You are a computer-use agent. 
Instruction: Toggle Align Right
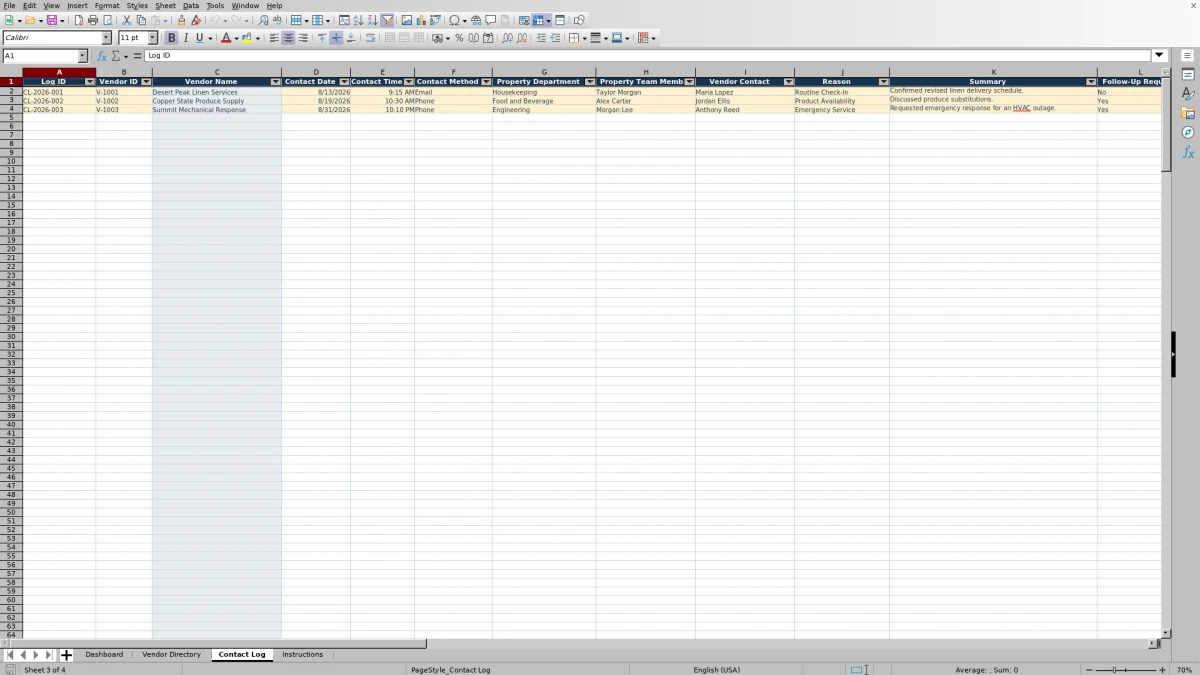[303, 38]
